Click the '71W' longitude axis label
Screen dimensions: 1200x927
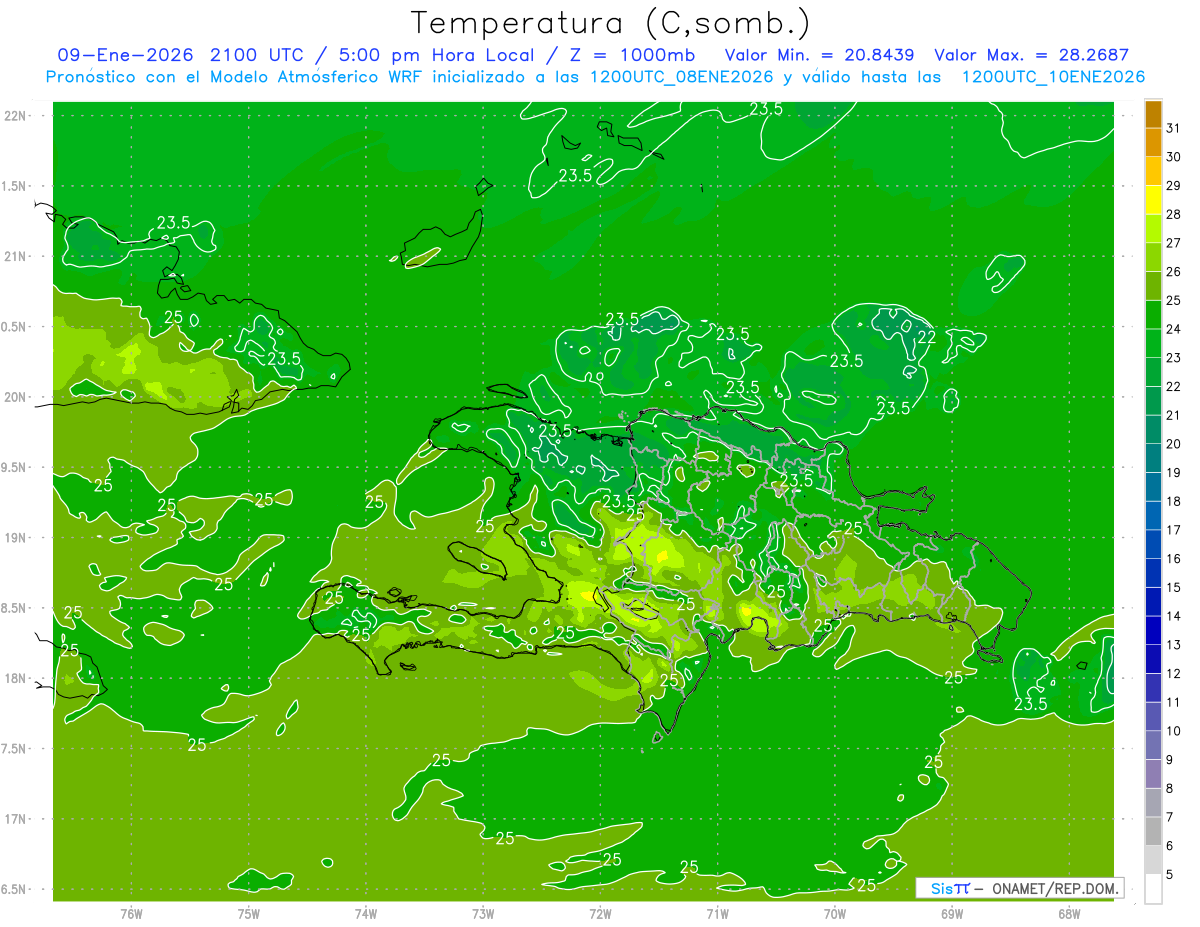(717, 913)
